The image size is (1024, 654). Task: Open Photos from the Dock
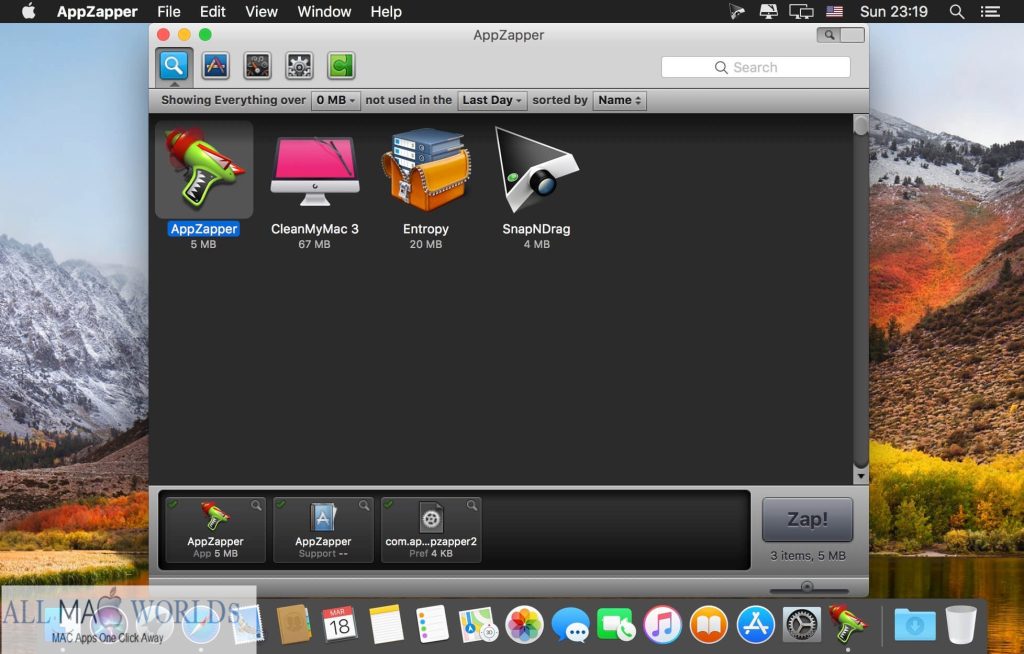[524, 625]
